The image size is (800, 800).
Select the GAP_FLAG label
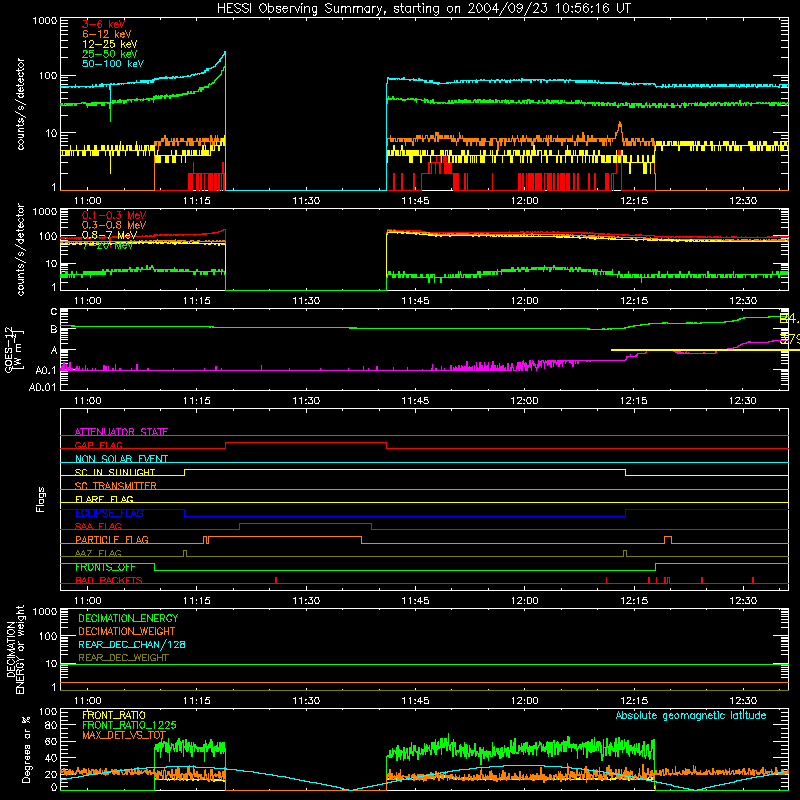pos(98,445)
